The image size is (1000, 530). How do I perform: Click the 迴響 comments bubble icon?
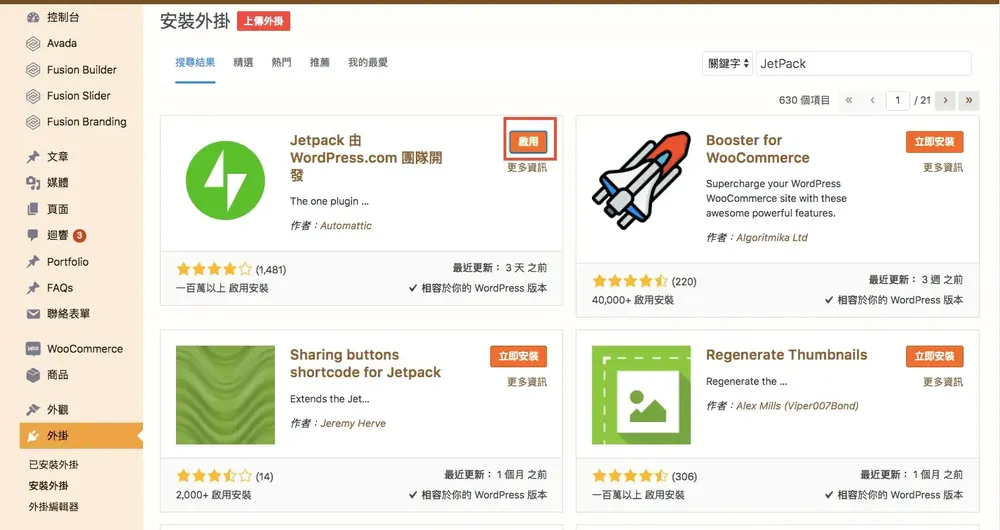33,235
